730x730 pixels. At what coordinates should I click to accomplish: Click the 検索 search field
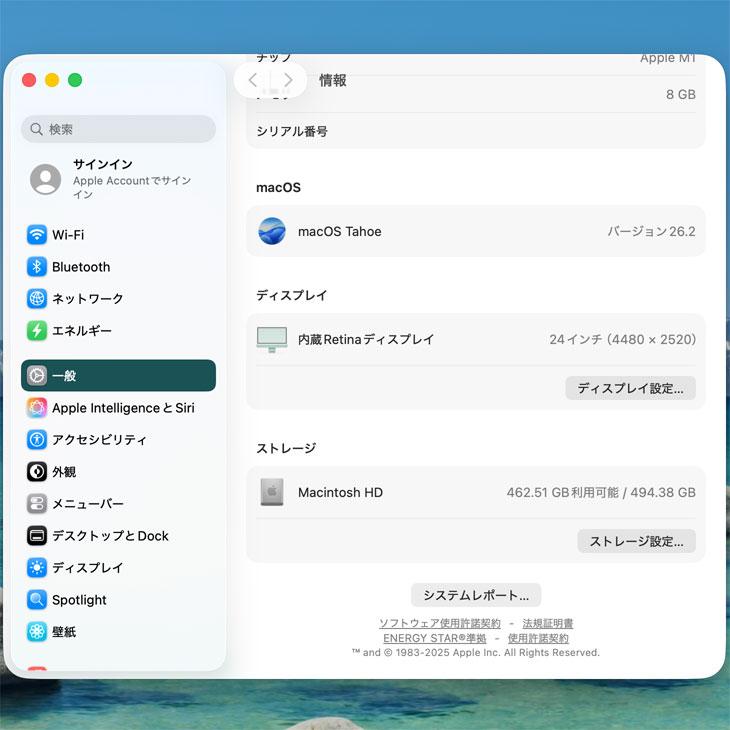[118, 129]
